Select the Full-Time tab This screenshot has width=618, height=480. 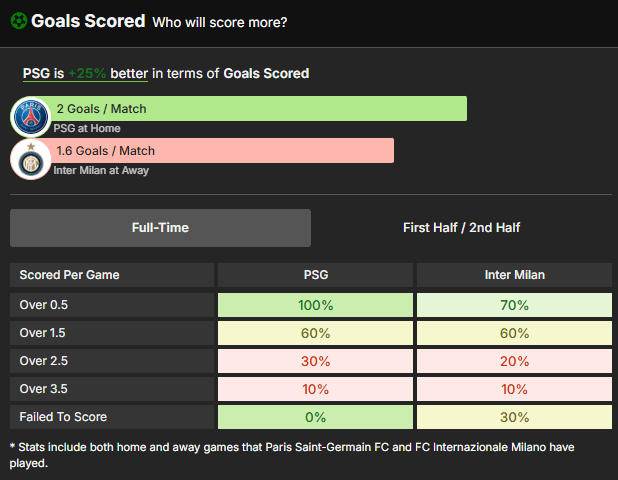click(160, 228)
